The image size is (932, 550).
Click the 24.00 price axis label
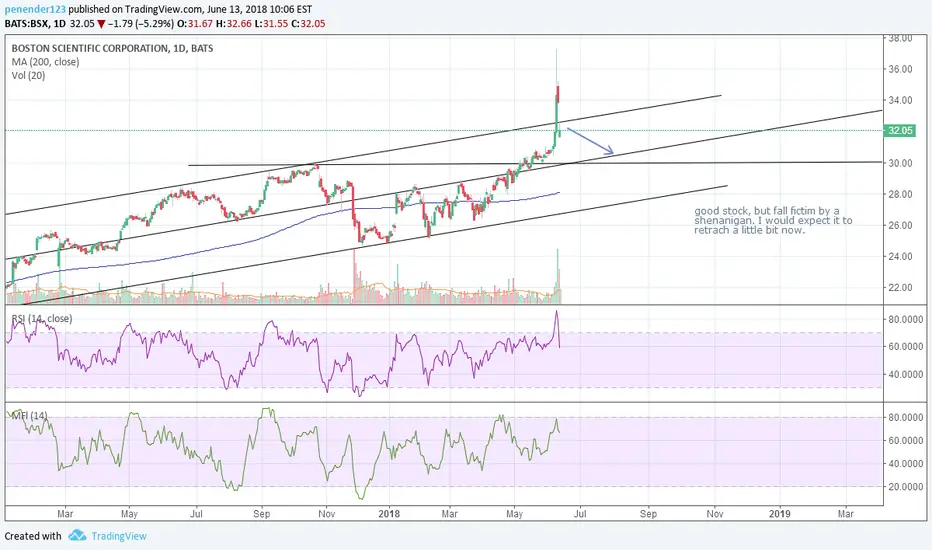tap(900, 256)
